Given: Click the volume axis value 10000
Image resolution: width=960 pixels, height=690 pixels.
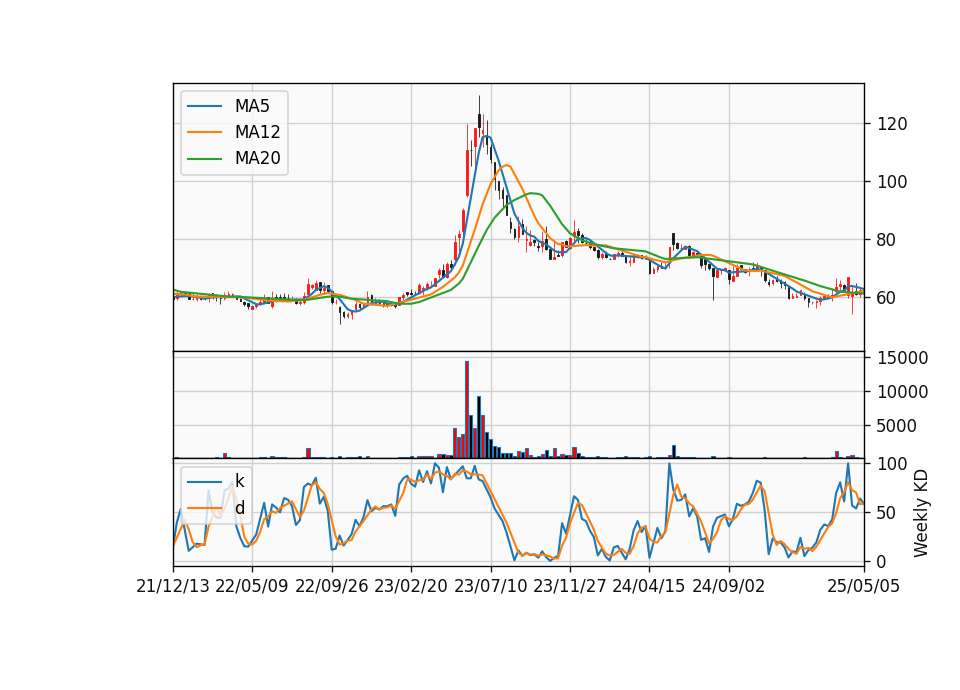Looking at the screenshot, I should (902, 392).
